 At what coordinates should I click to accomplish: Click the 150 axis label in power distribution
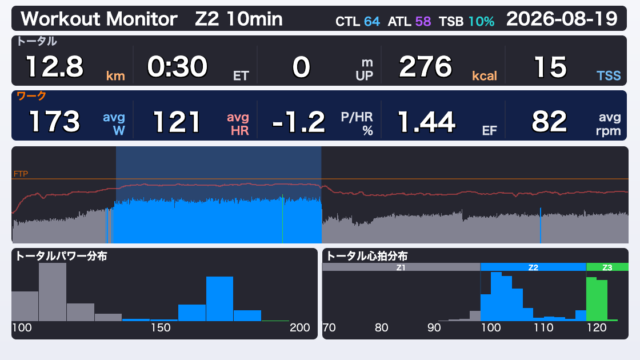tap(160, 327)
